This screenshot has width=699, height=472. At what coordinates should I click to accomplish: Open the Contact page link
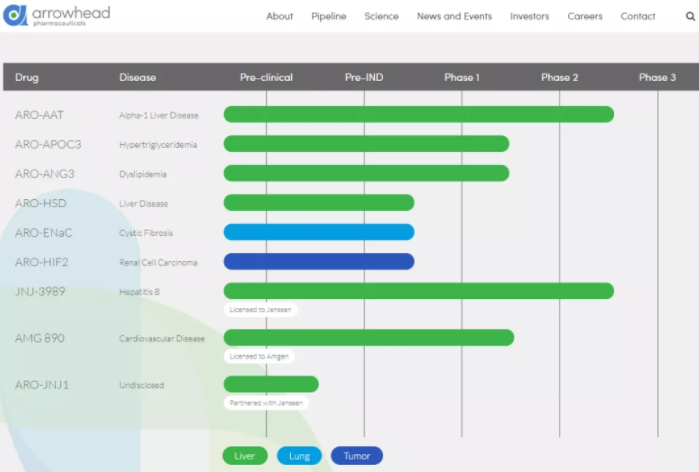[638, 16]
